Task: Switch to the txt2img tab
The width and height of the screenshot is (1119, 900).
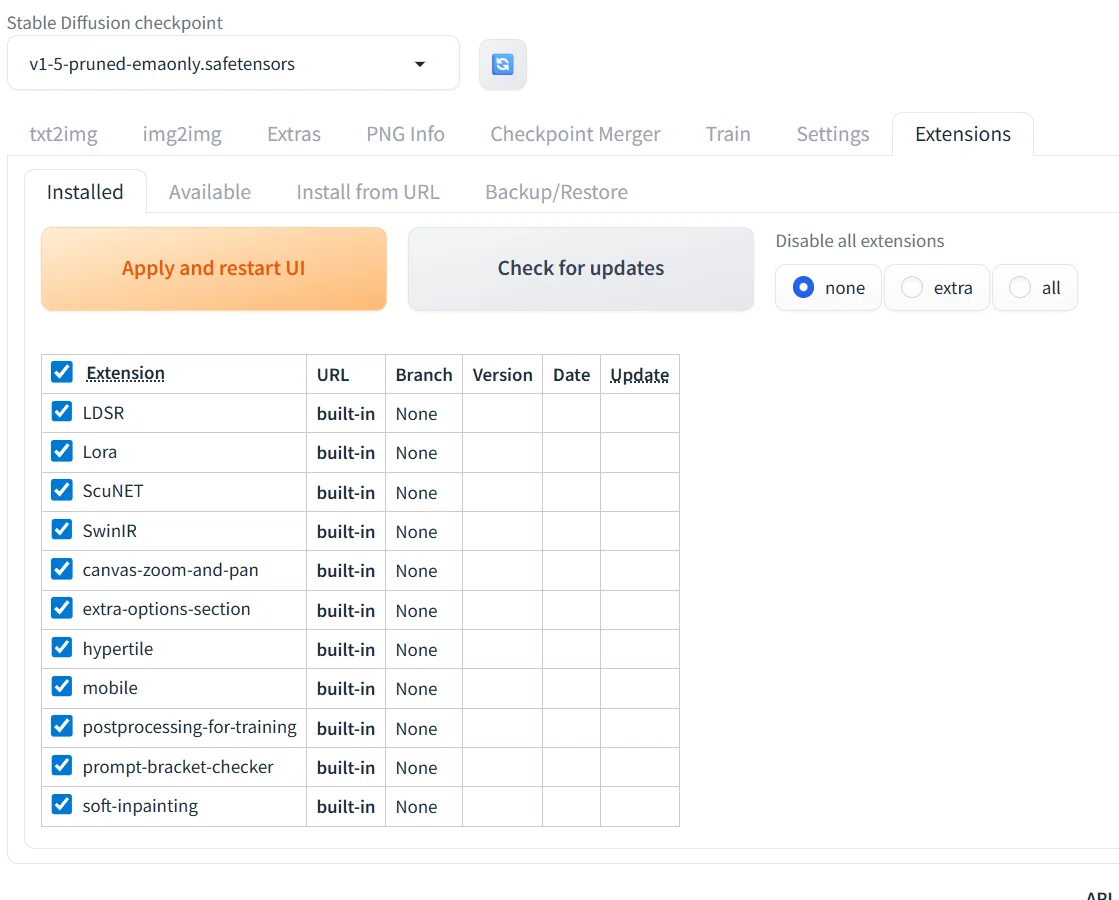Action: tap(64, 134)
